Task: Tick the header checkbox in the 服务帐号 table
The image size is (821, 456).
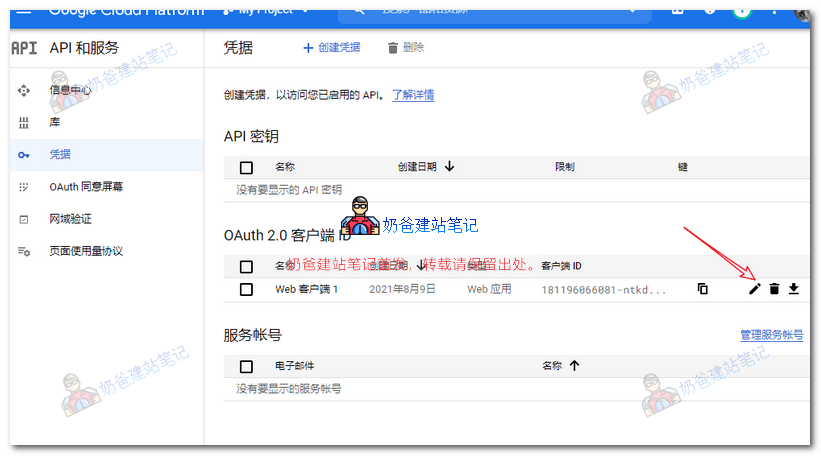Action: 246,366
